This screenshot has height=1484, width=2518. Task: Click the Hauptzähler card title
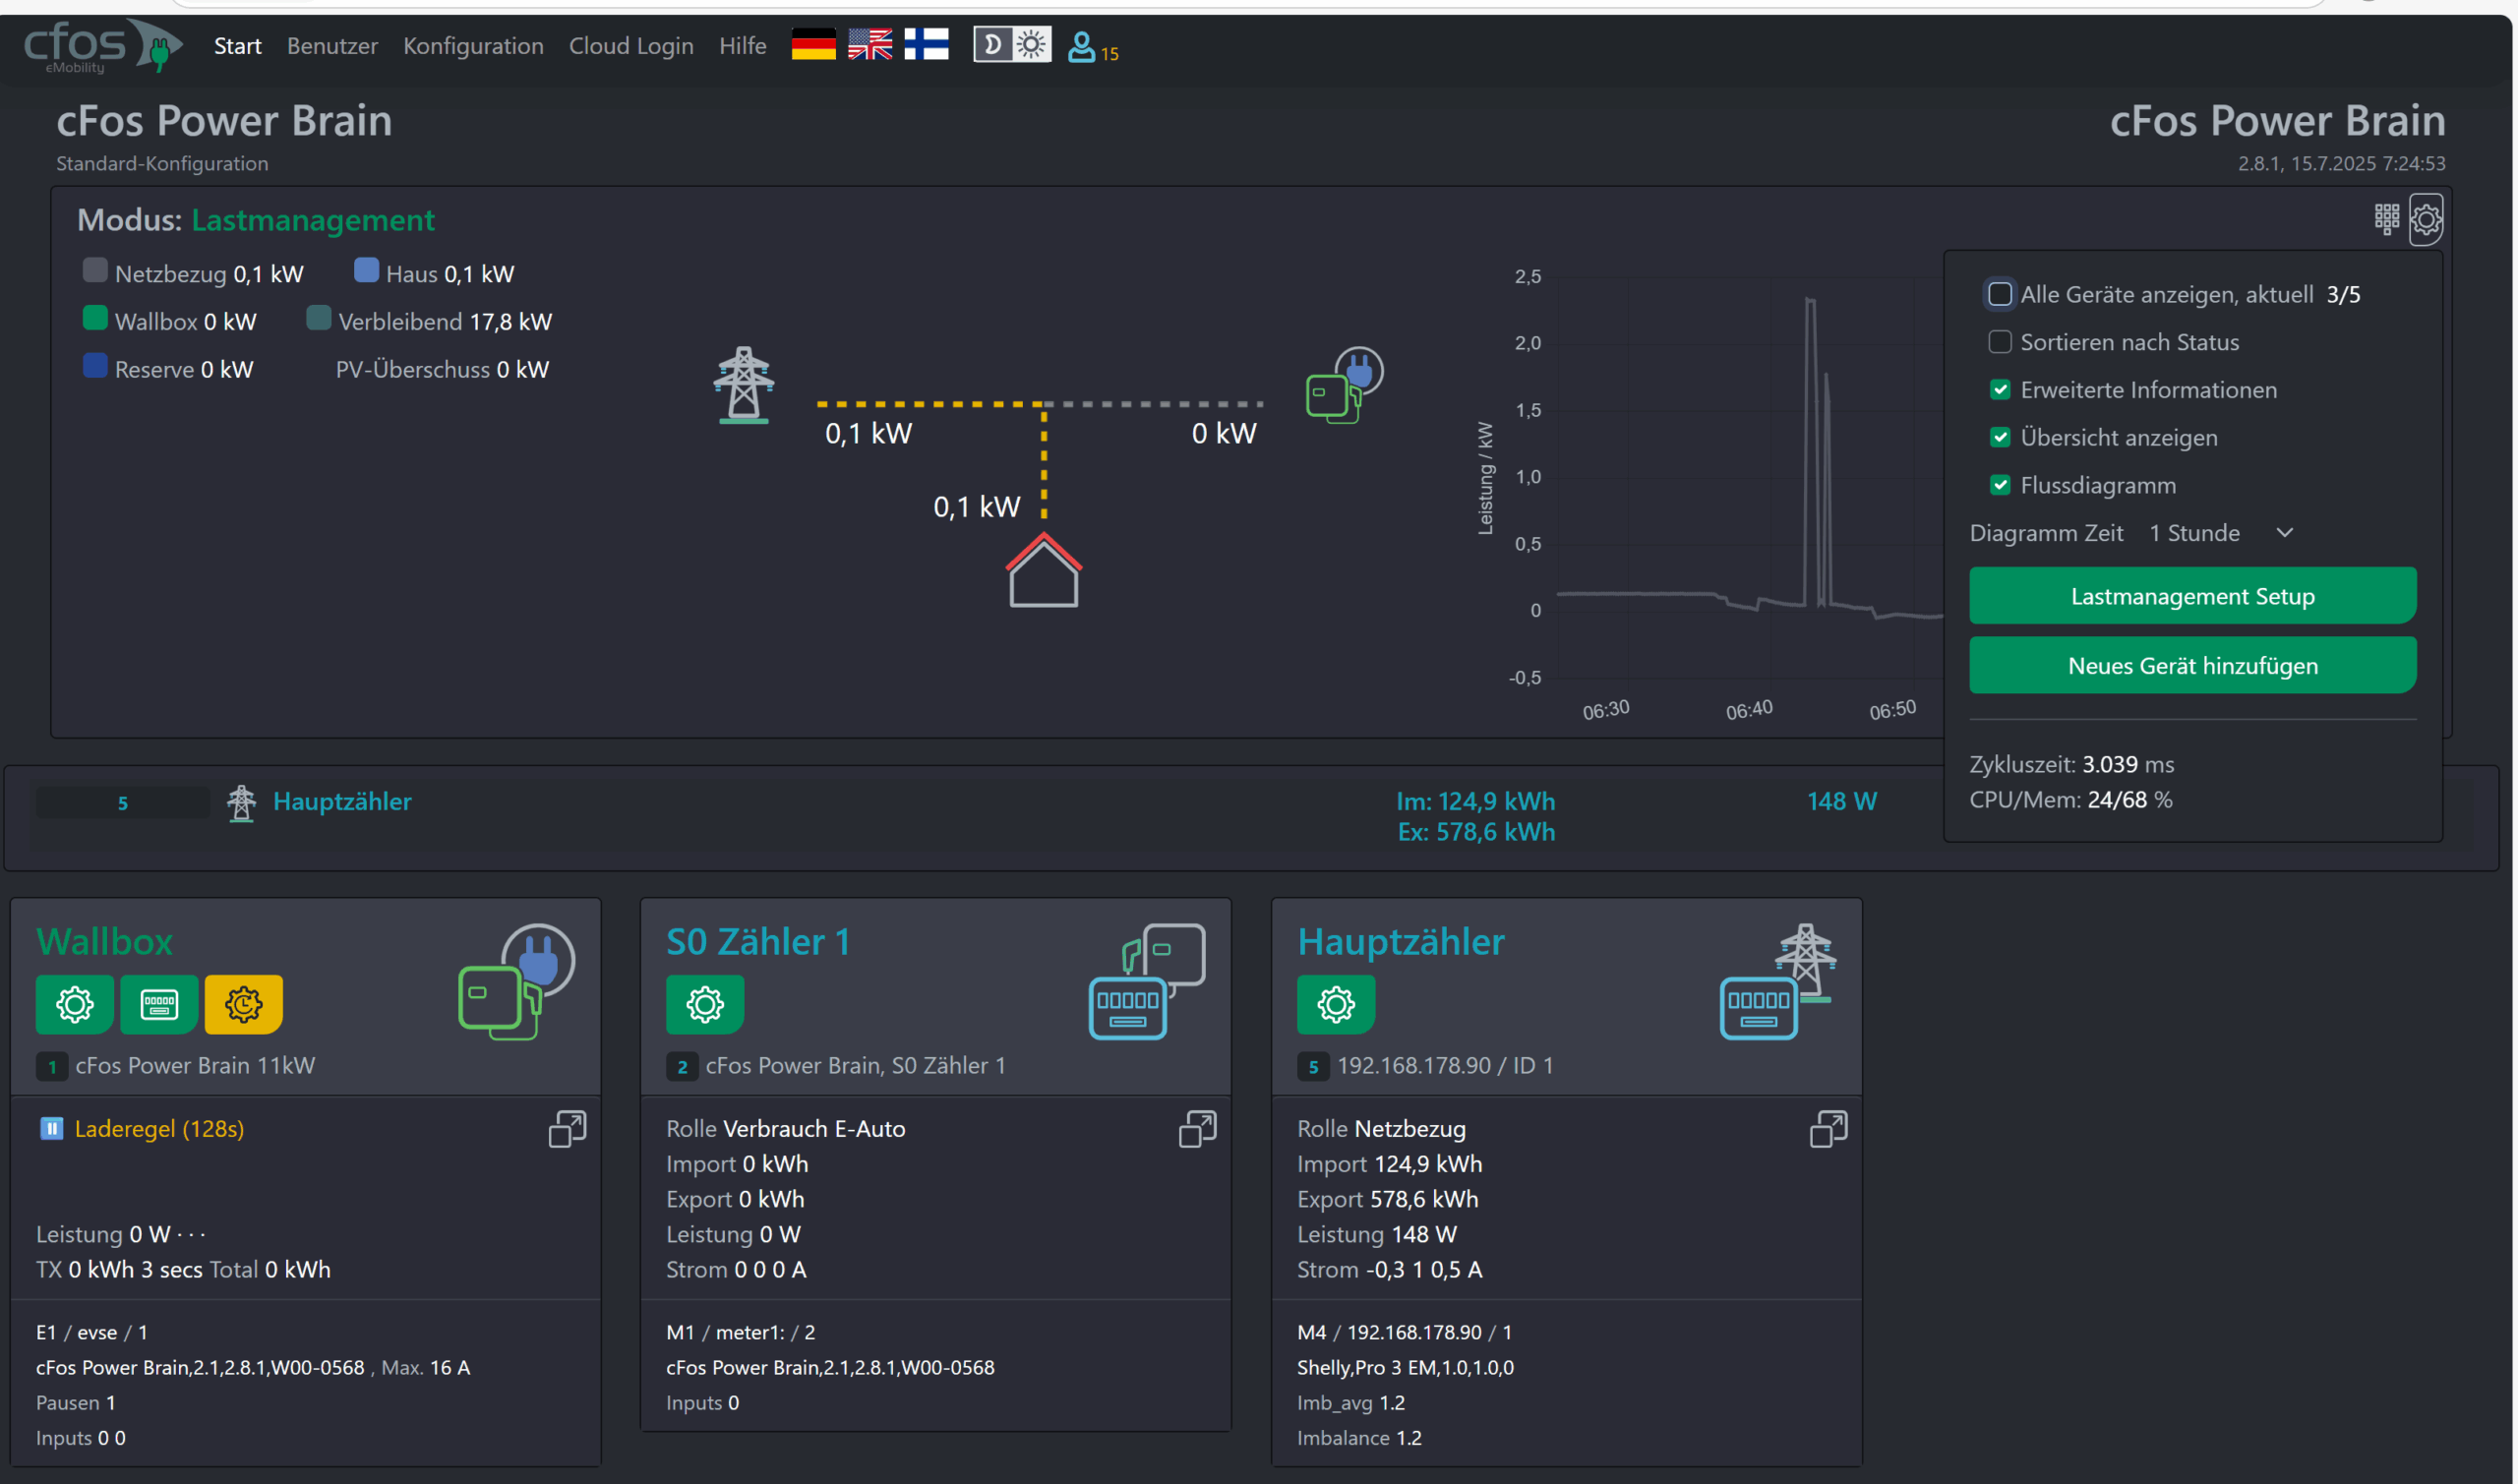pyautogui.click(x=1401, y=942)
